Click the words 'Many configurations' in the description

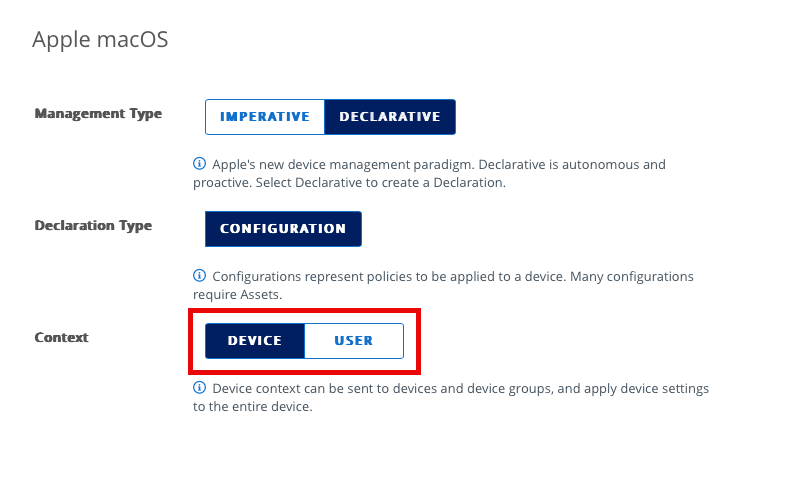(x=632, y=276)
